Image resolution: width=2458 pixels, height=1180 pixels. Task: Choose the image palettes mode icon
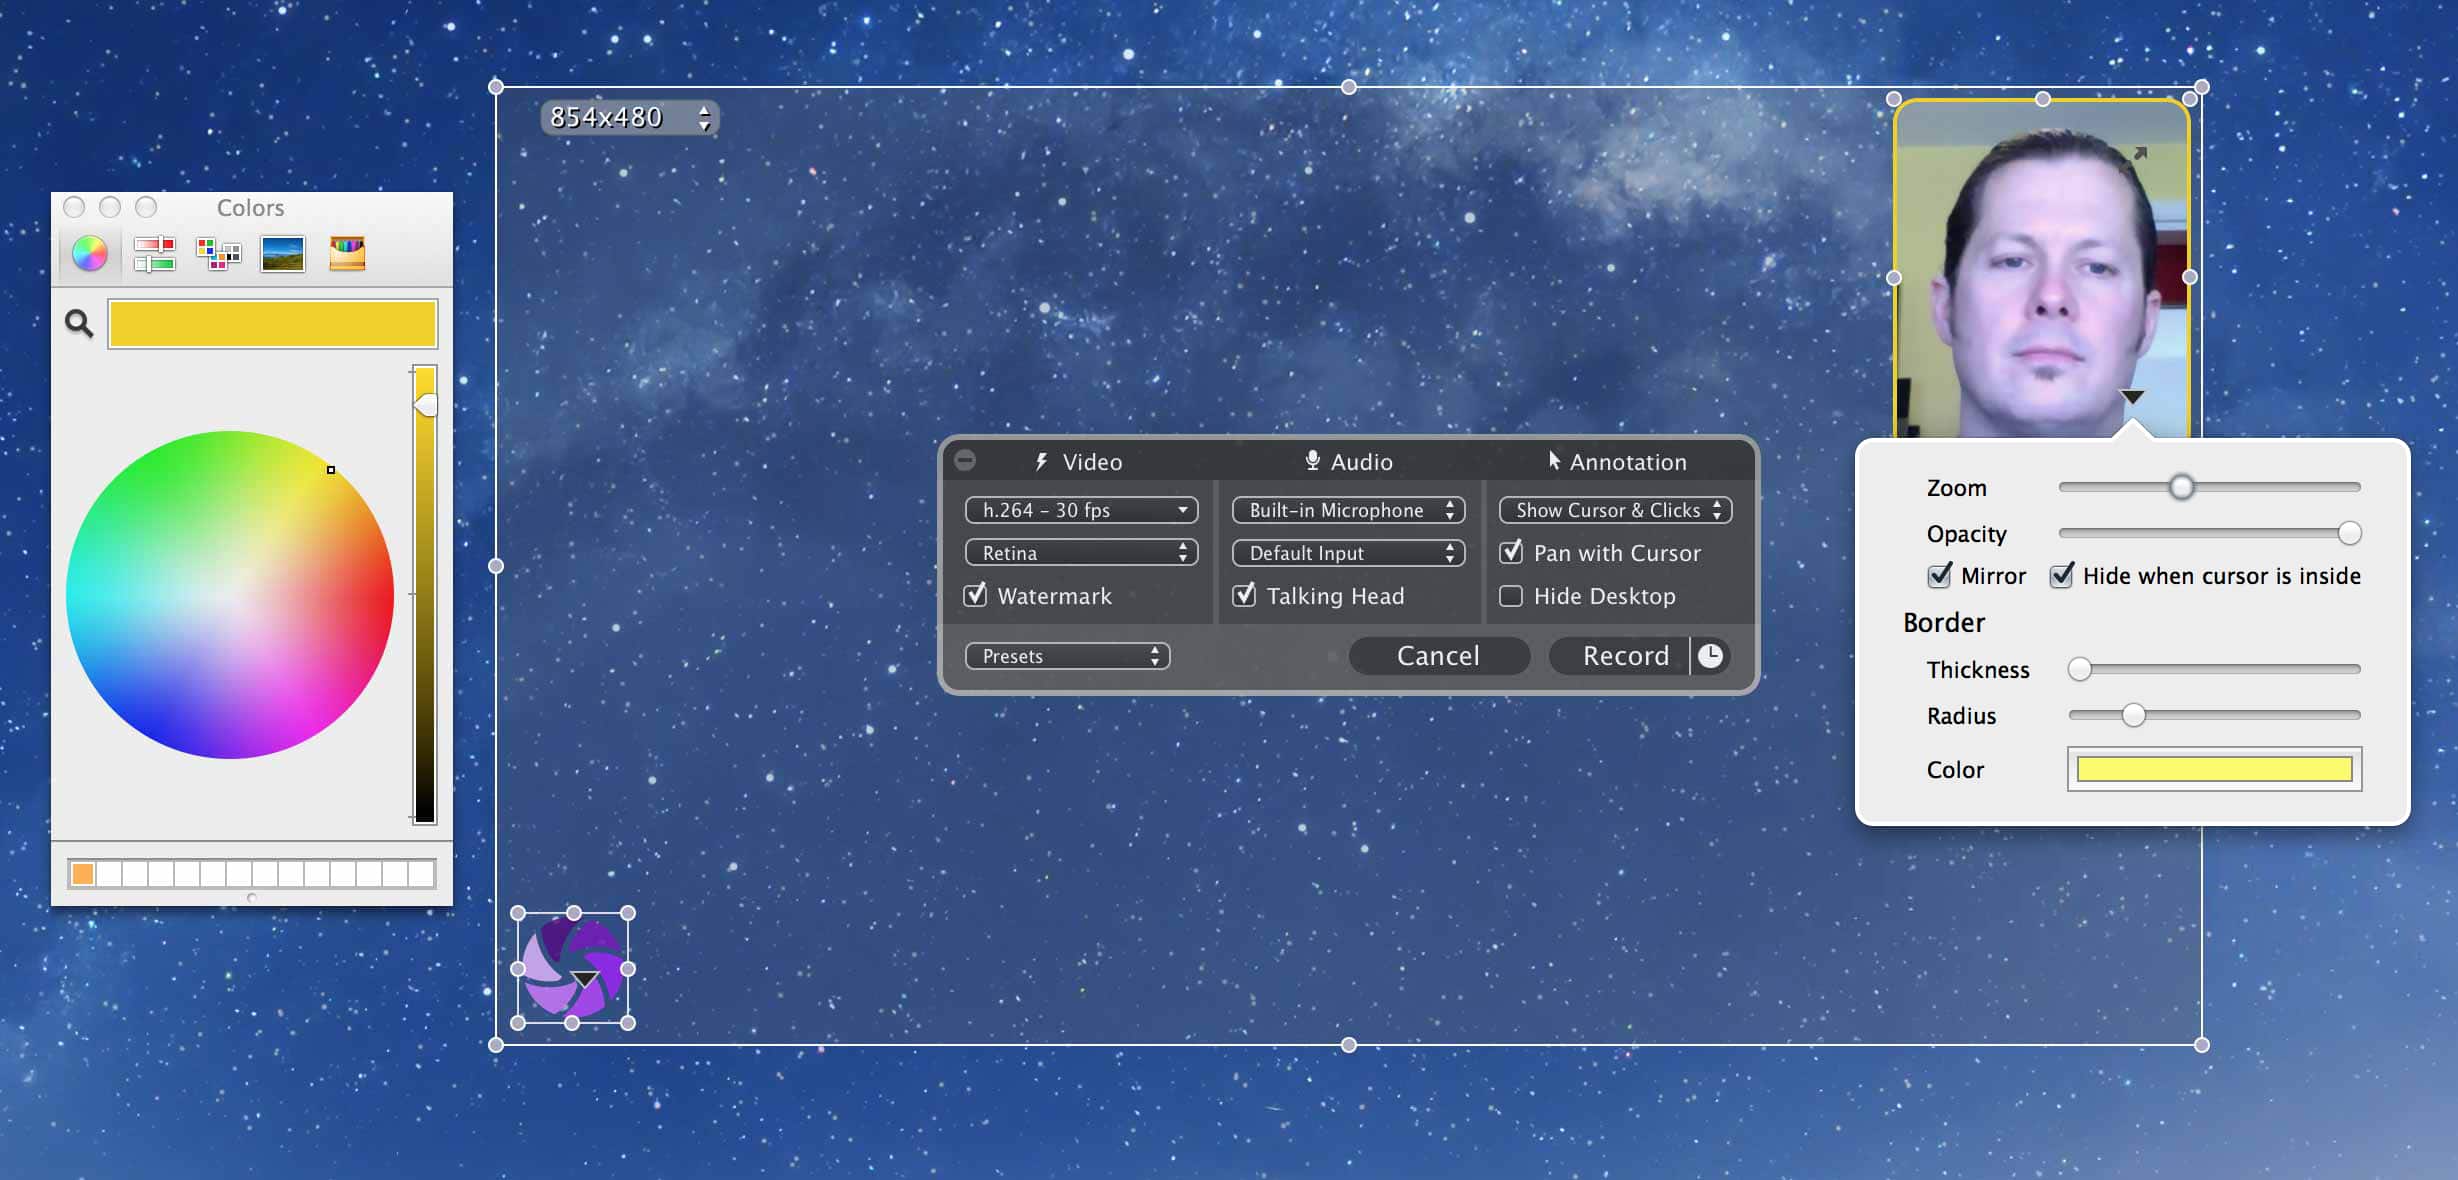(283, 254)
